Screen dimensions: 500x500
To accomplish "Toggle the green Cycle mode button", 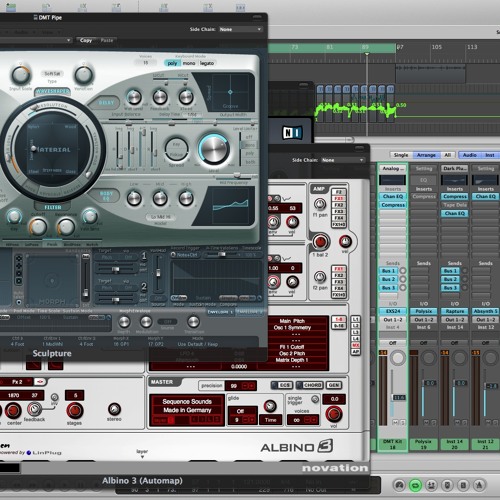I will (x=415, y=485).
